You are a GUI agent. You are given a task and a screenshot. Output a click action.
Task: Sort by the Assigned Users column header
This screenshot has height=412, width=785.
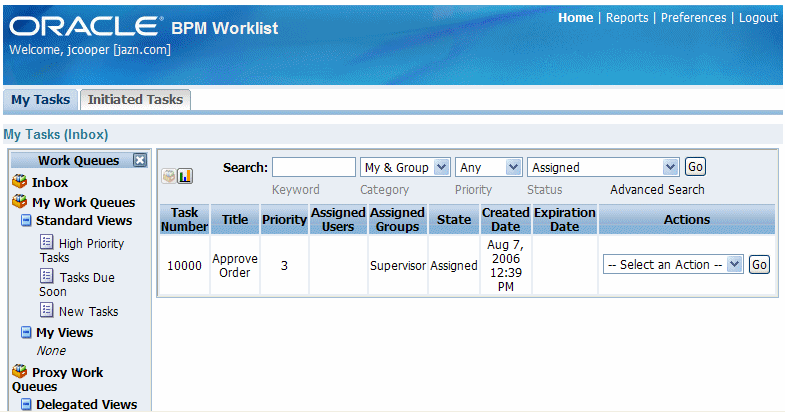338,219
